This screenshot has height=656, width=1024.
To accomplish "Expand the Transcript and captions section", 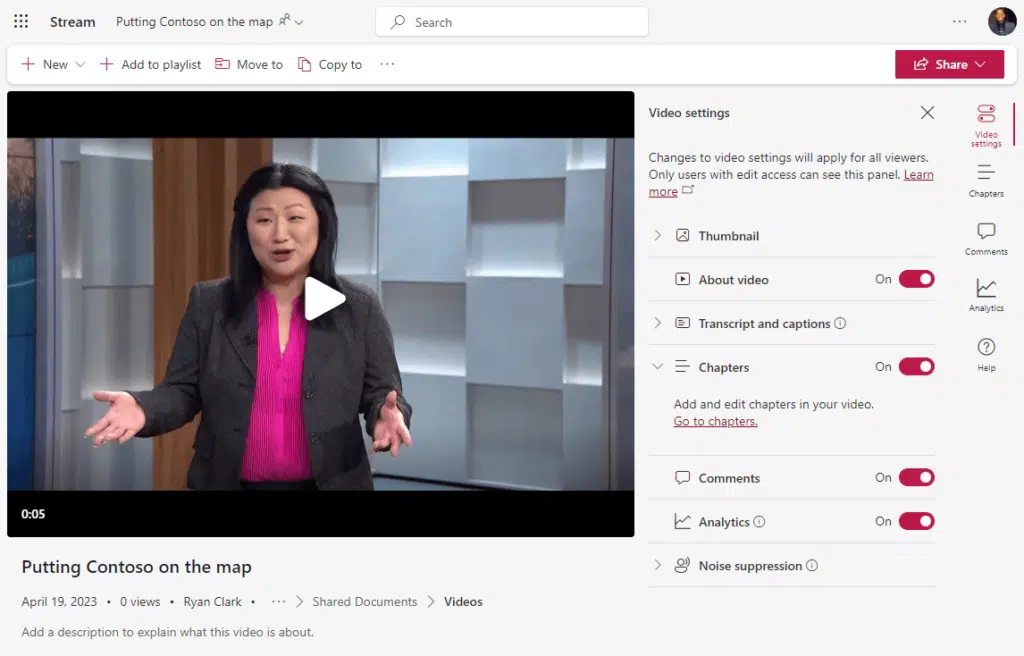I will coord(658,323).
